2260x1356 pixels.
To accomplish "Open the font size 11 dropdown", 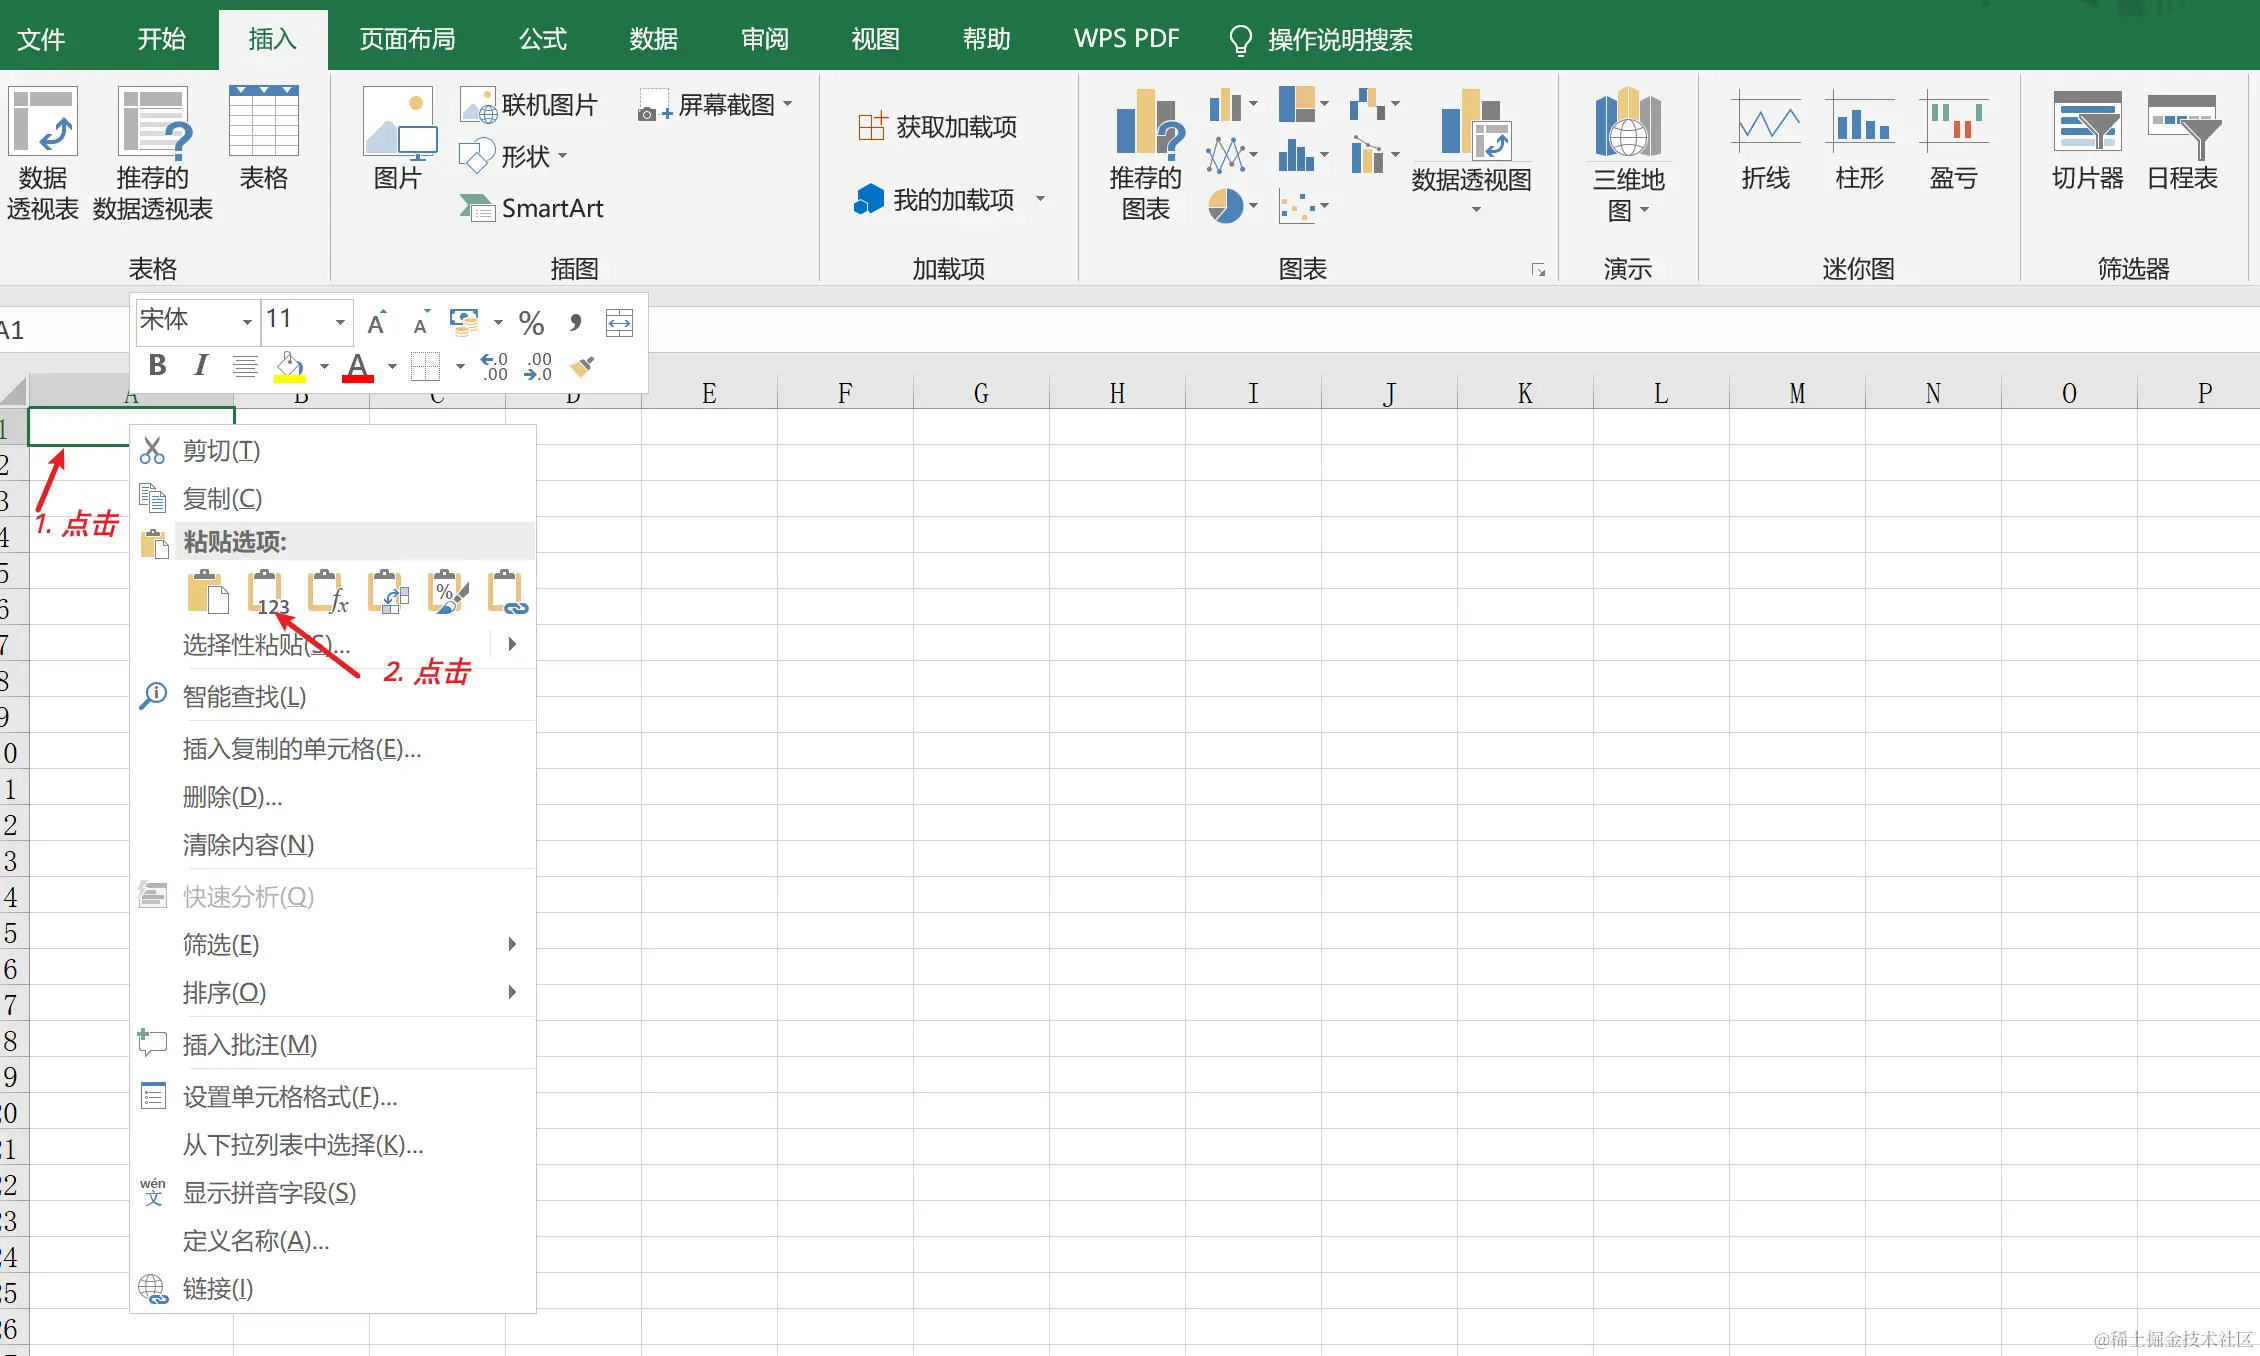I will click(340, 322).
